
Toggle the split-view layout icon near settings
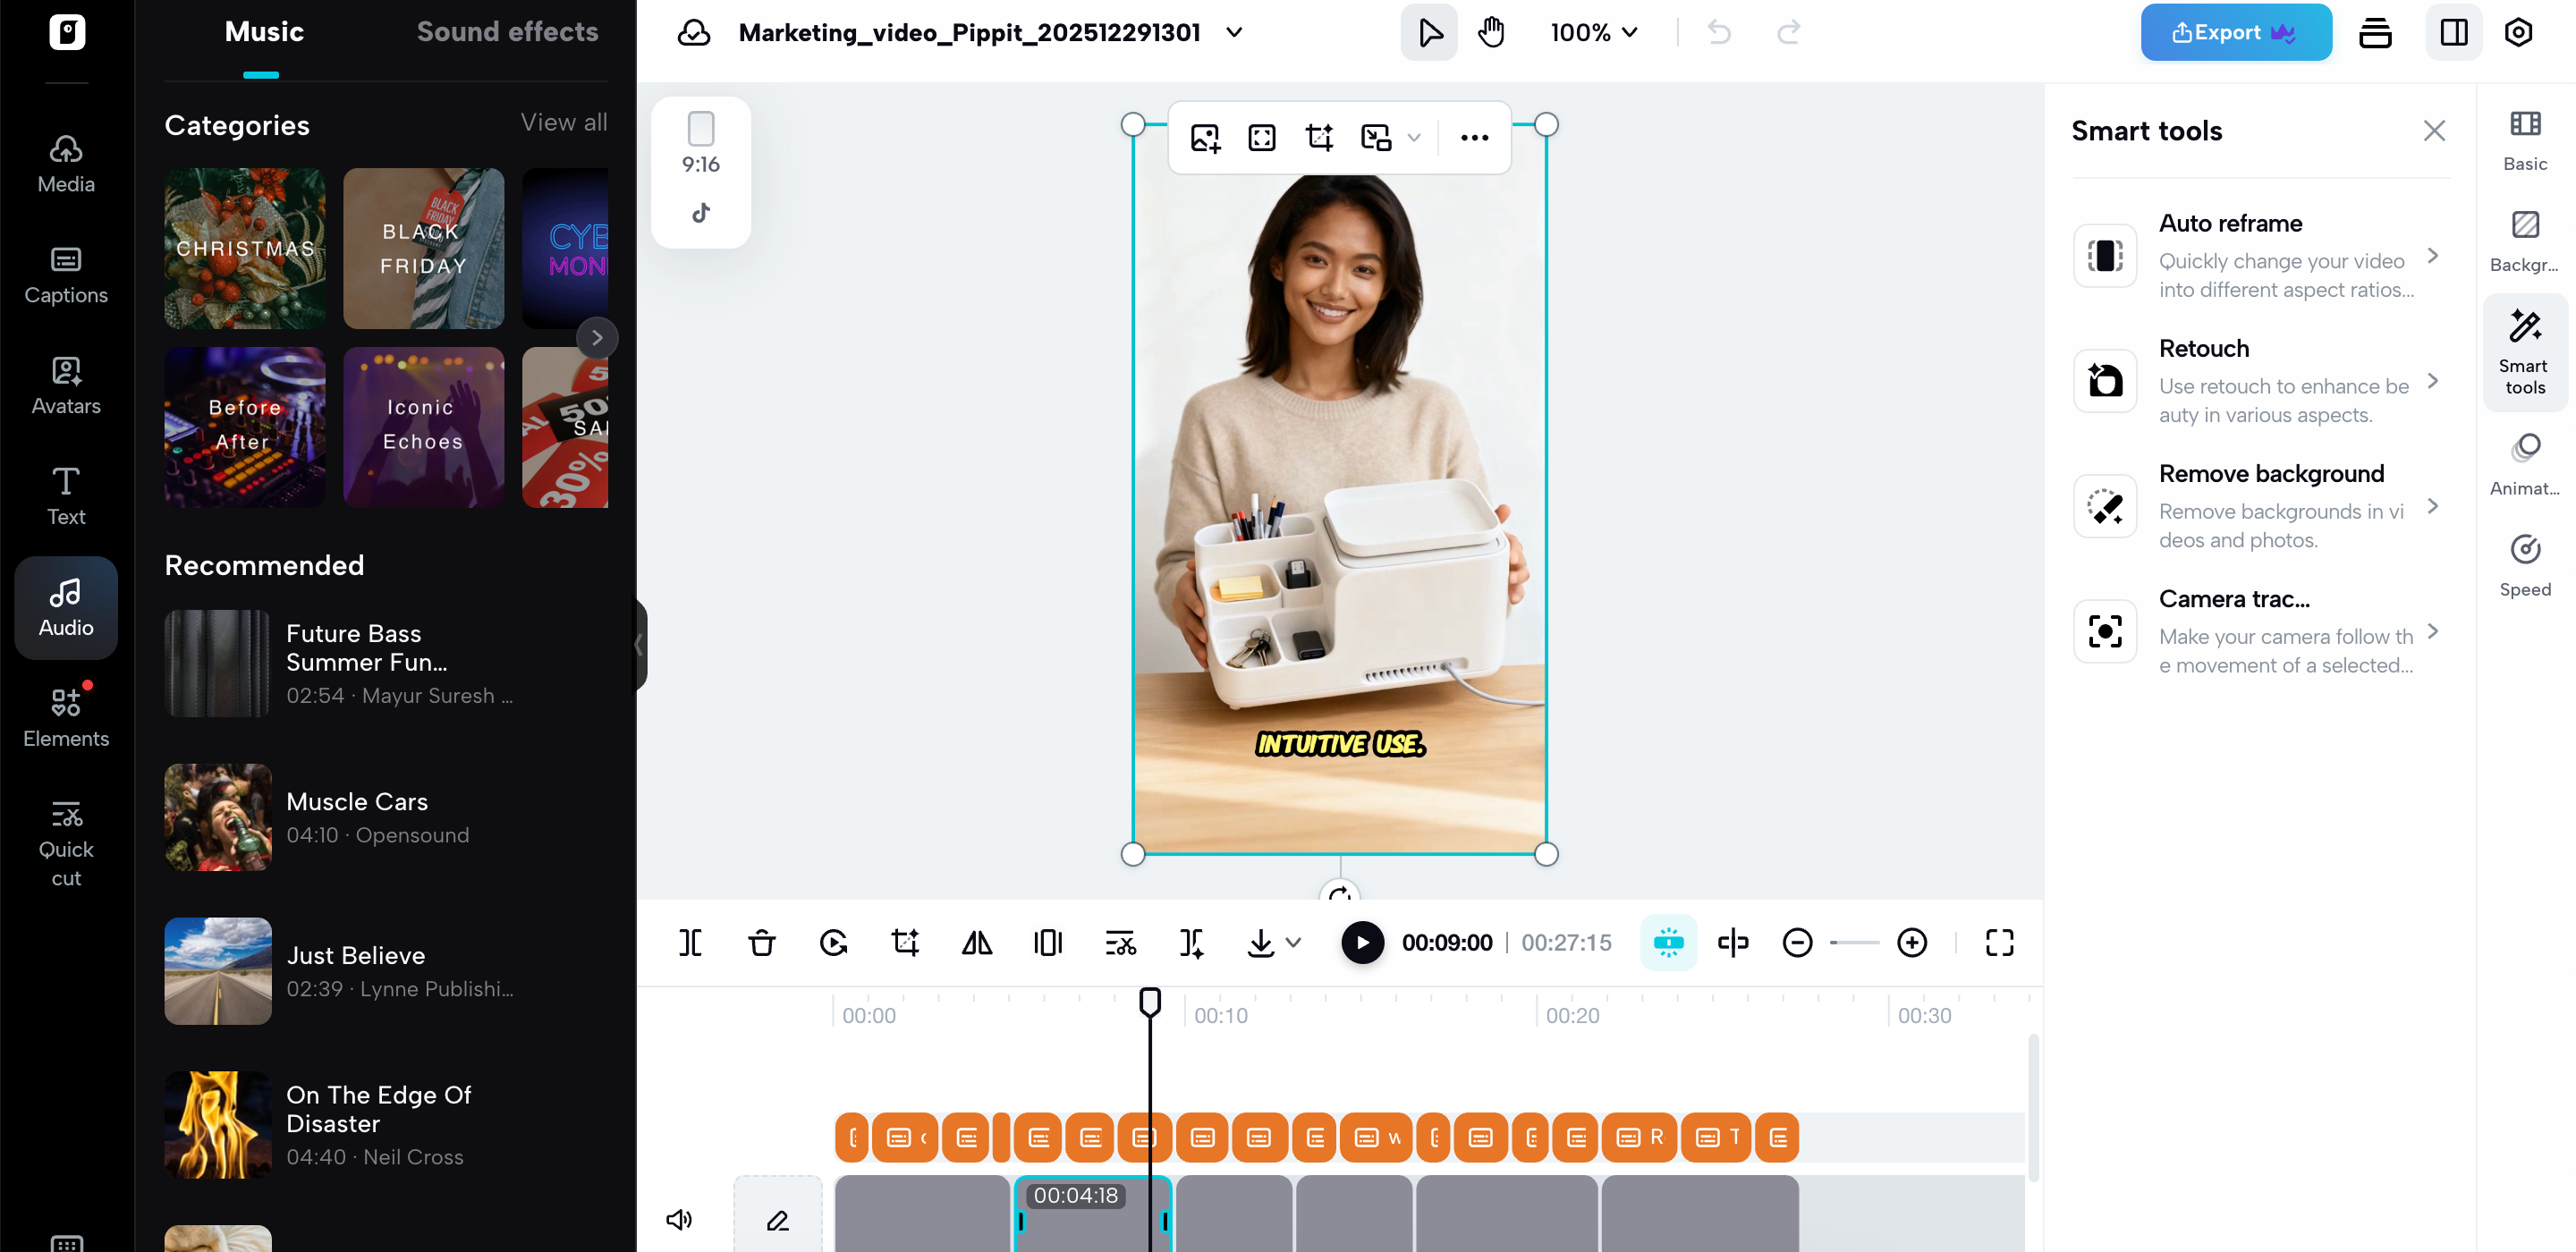point(2454,32)
